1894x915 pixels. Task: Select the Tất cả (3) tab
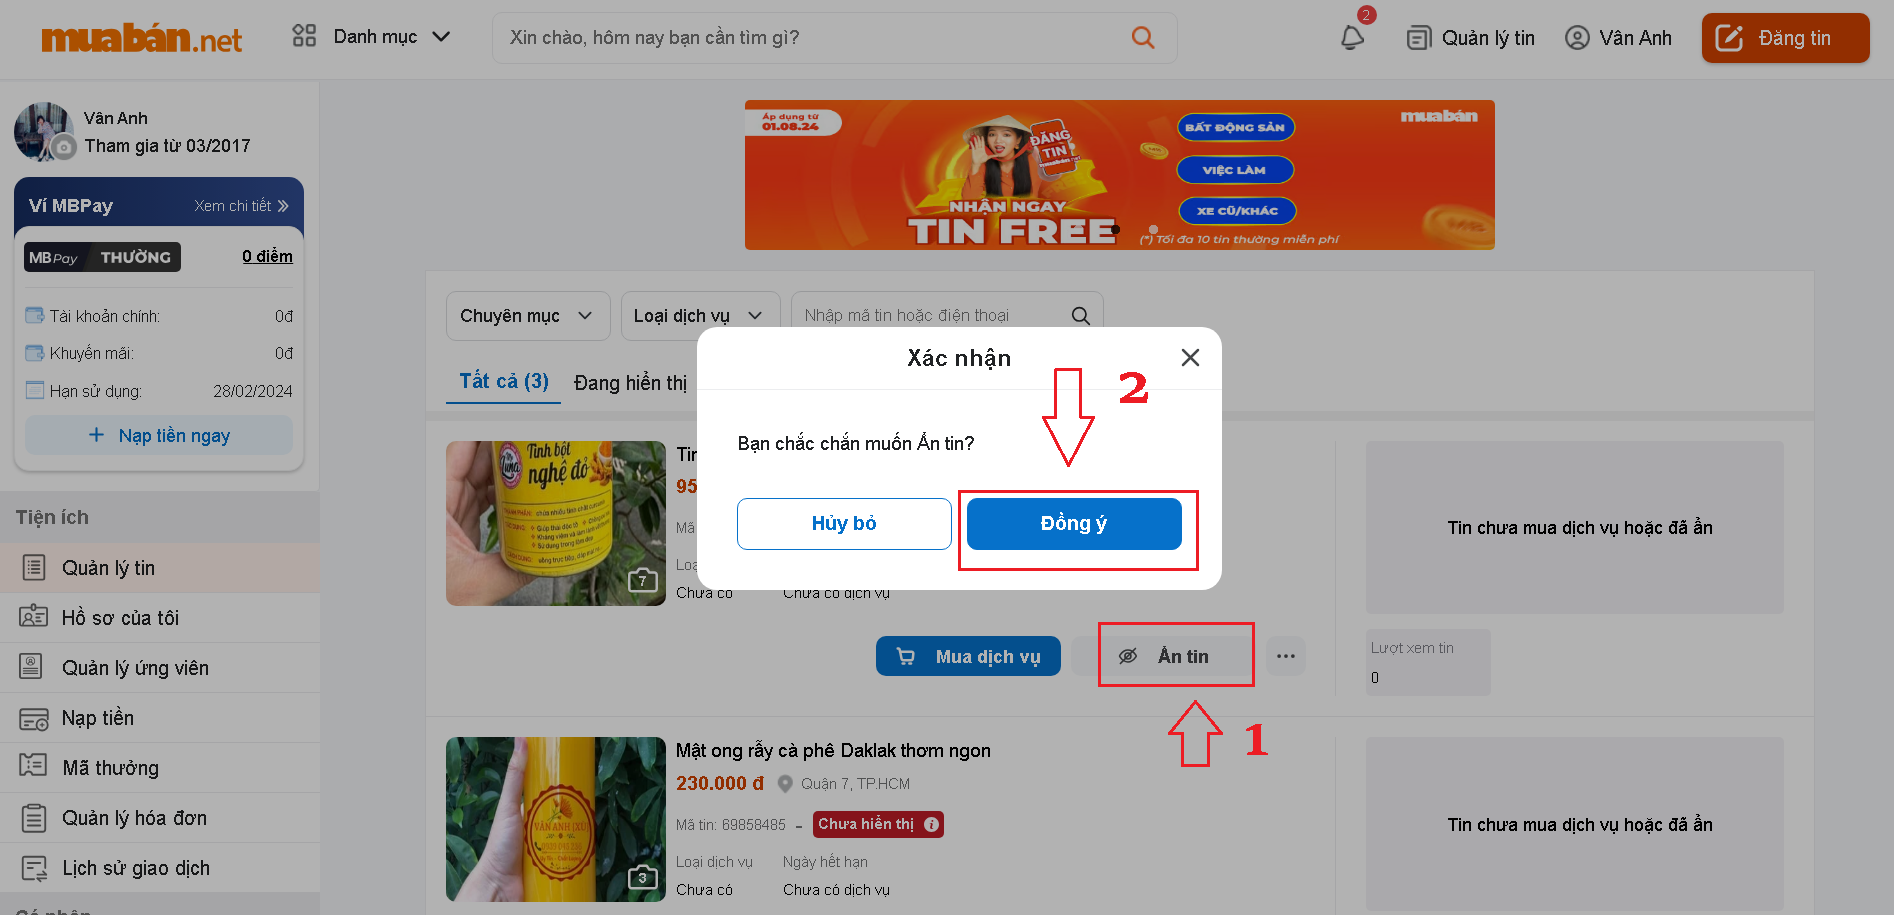coord(504,381)
